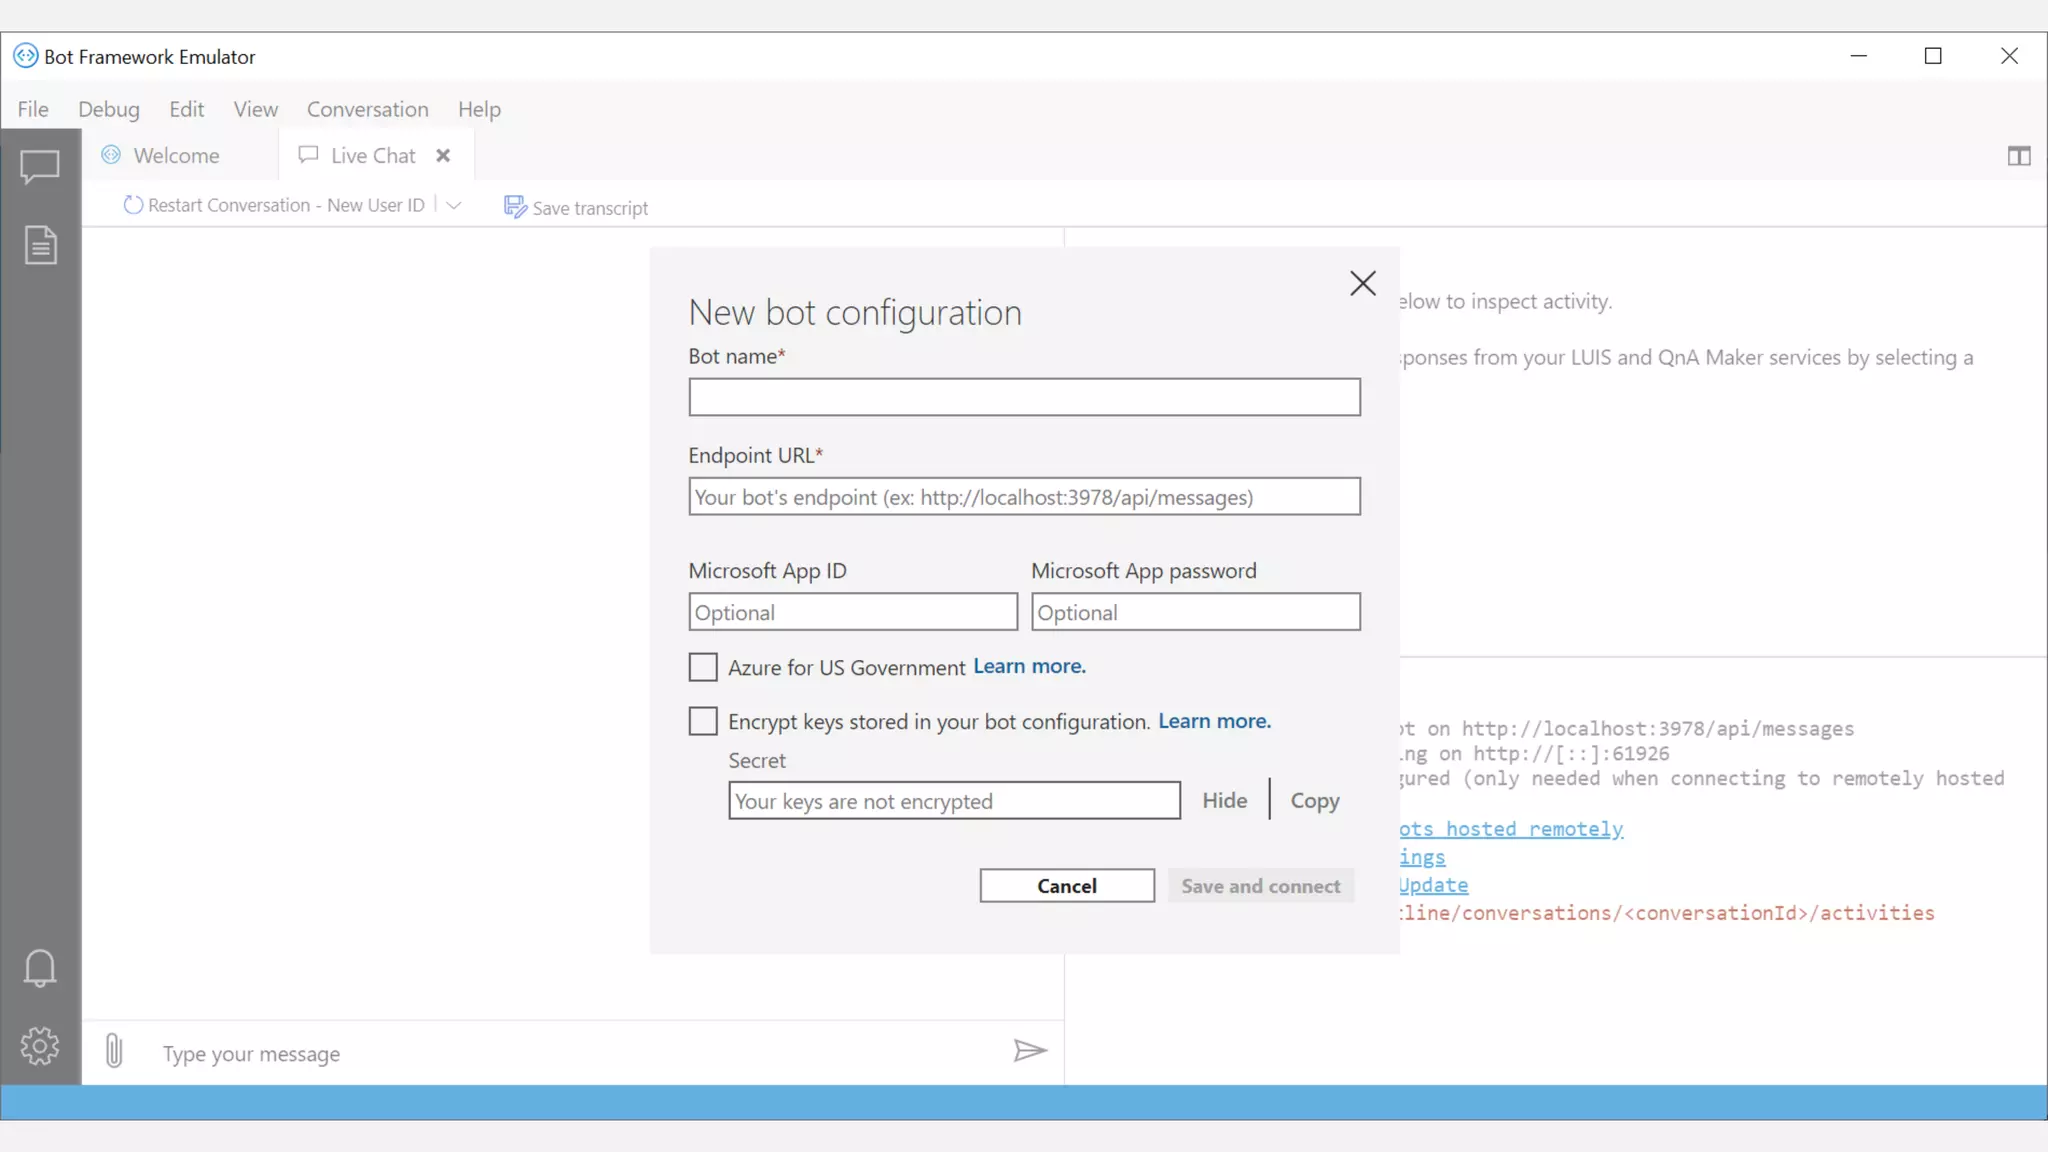Click Learn more link for encryption
Image resolution: width=2048 pixels, height=1152 pixels.
pyautogui.click(x=1214, y=721)
